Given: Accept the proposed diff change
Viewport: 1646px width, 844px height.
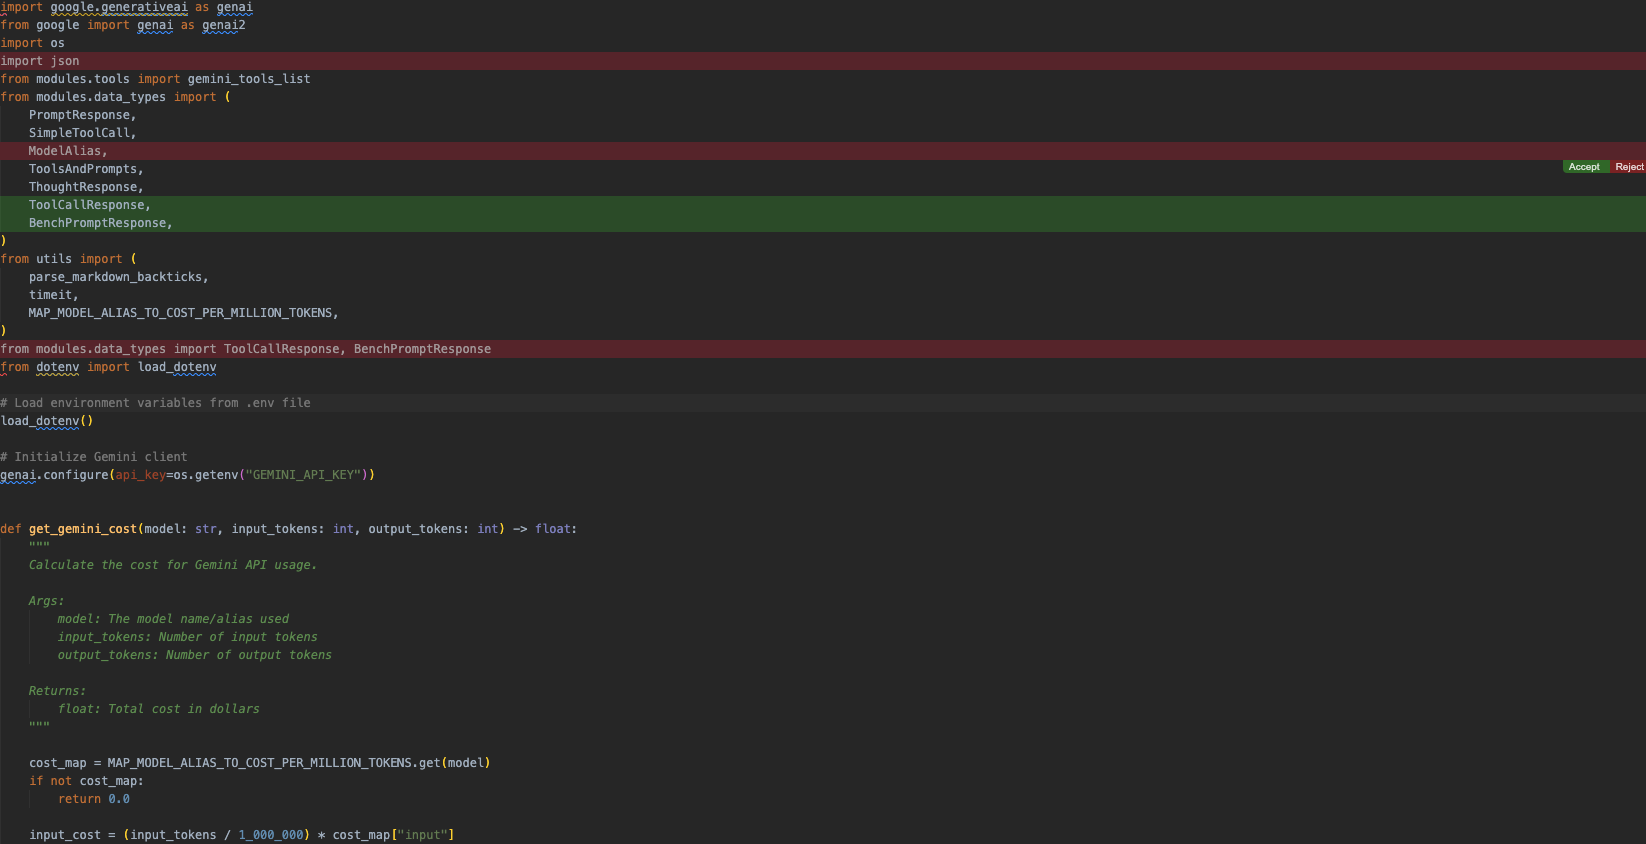Looking at the screenshot, I should [x=1585, y=167].
